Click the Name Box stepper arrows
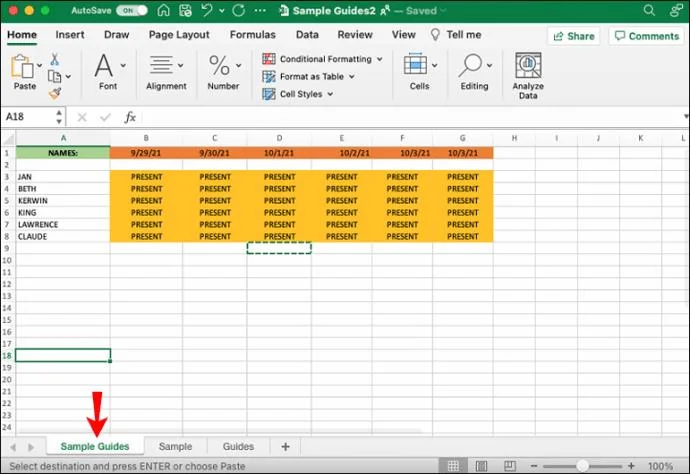Viewport: 690px width, 474px height. pyautogui.click(x=59, y=117)
